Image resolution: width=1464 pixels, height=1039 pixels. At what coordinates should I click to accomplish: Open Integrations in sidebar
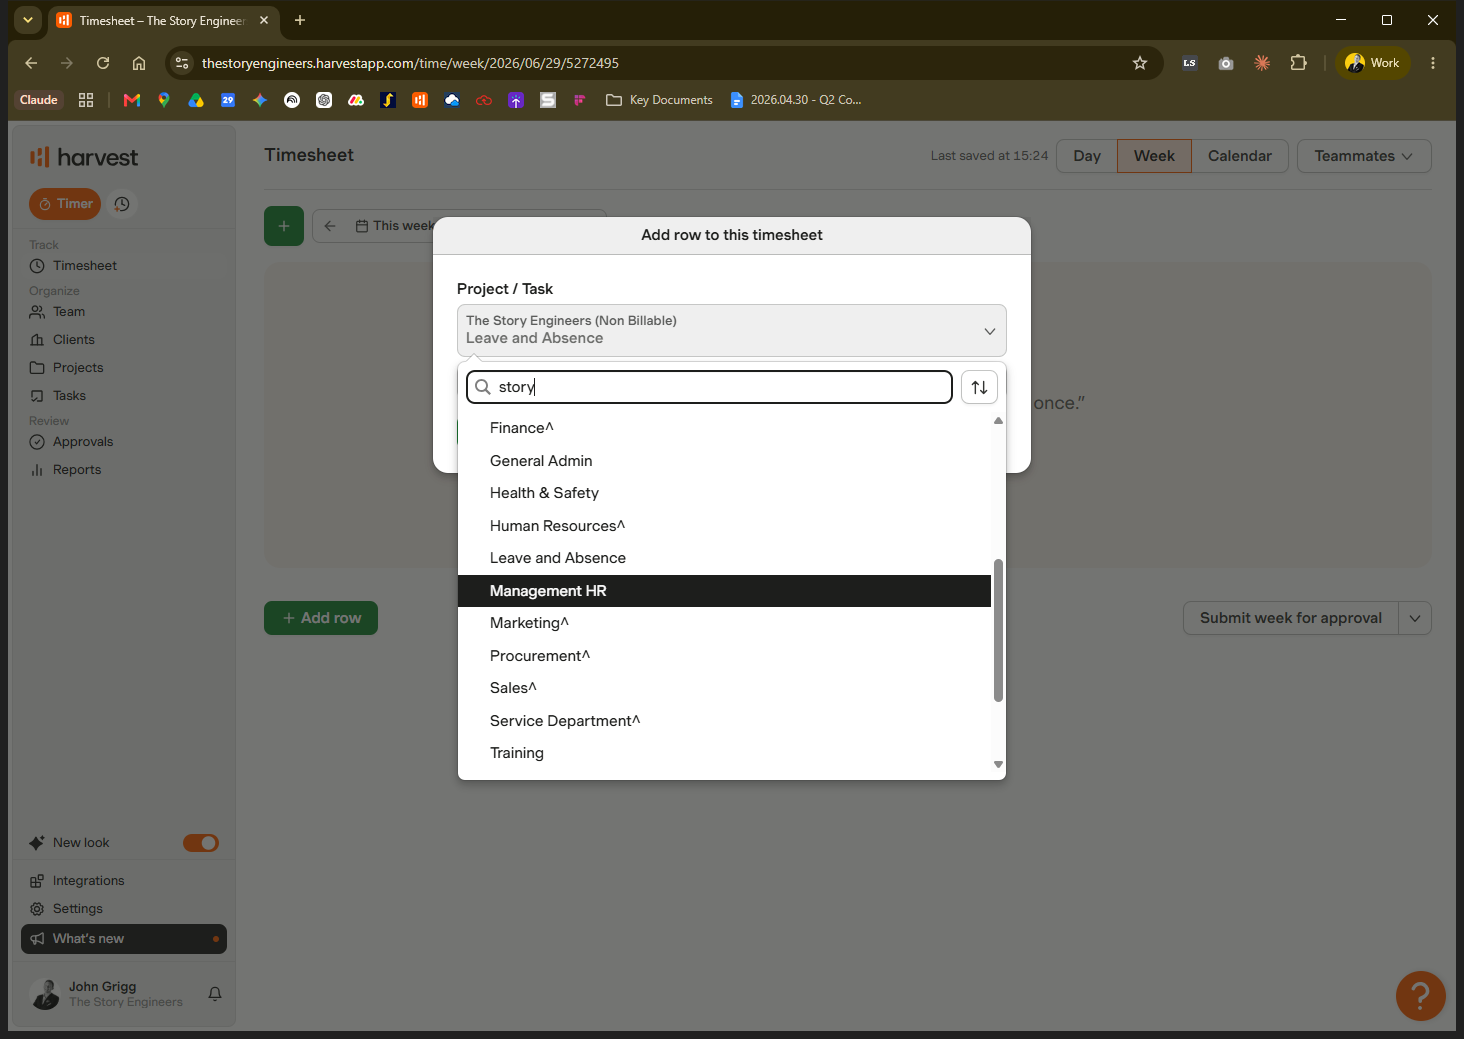click(x=88, y=881)
